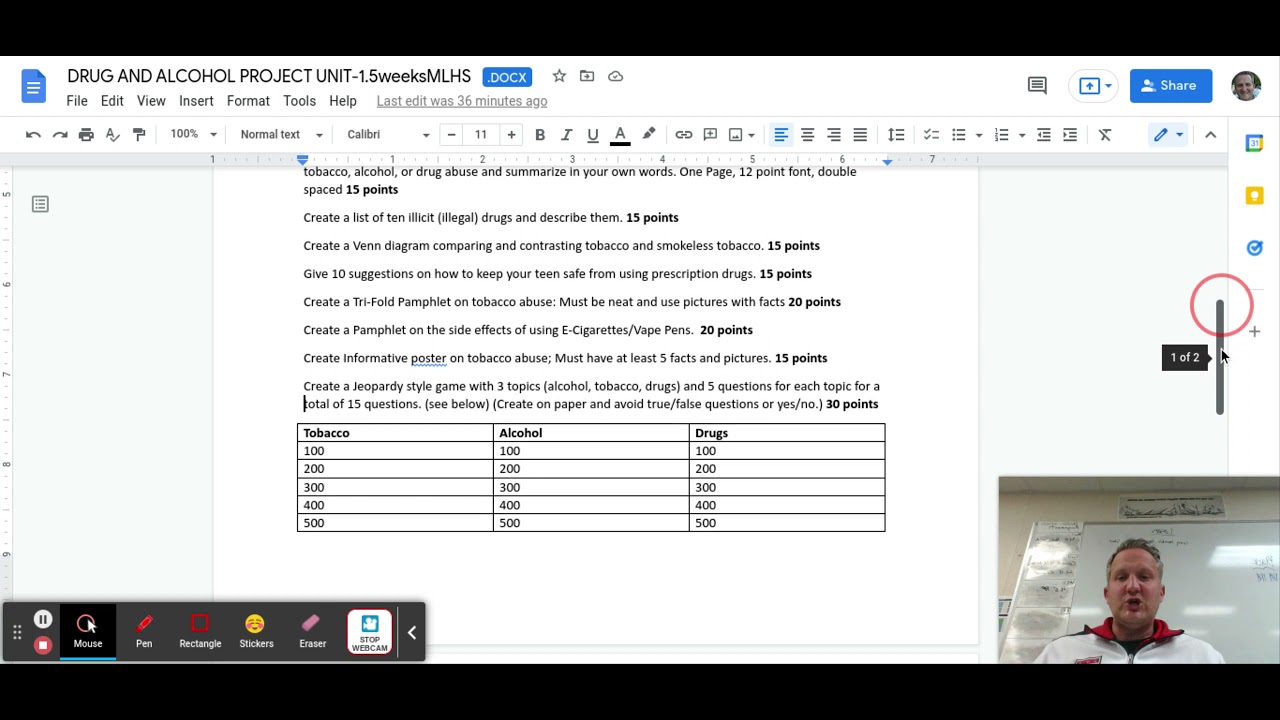Collapse the recorder toolbar

point(411,632)
